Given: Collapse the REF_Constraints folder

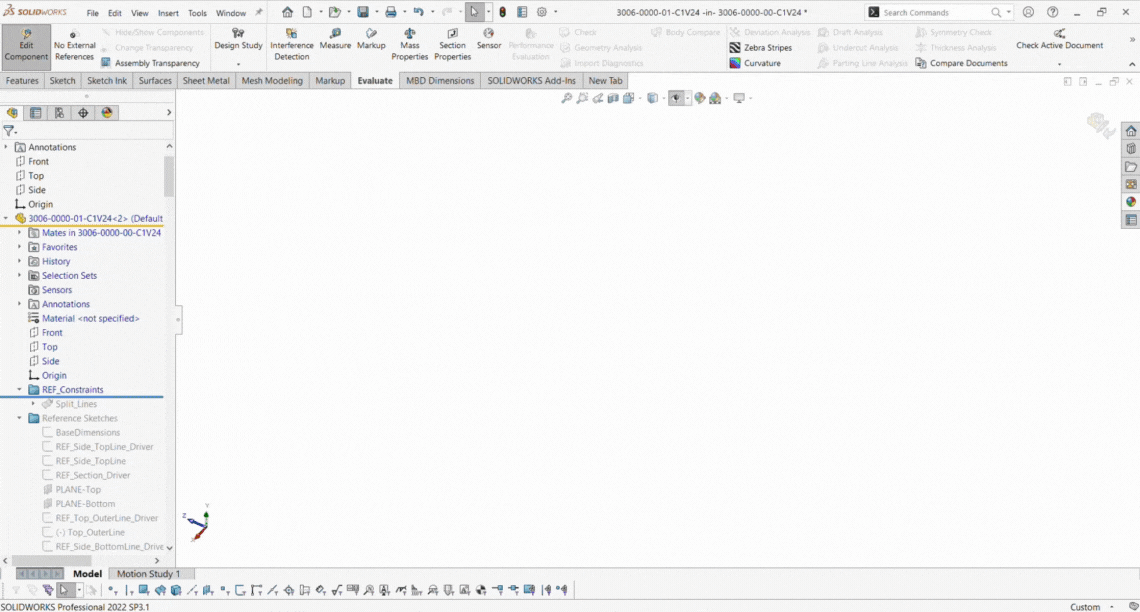Looking at the screenshot, I should click(19, 390).
